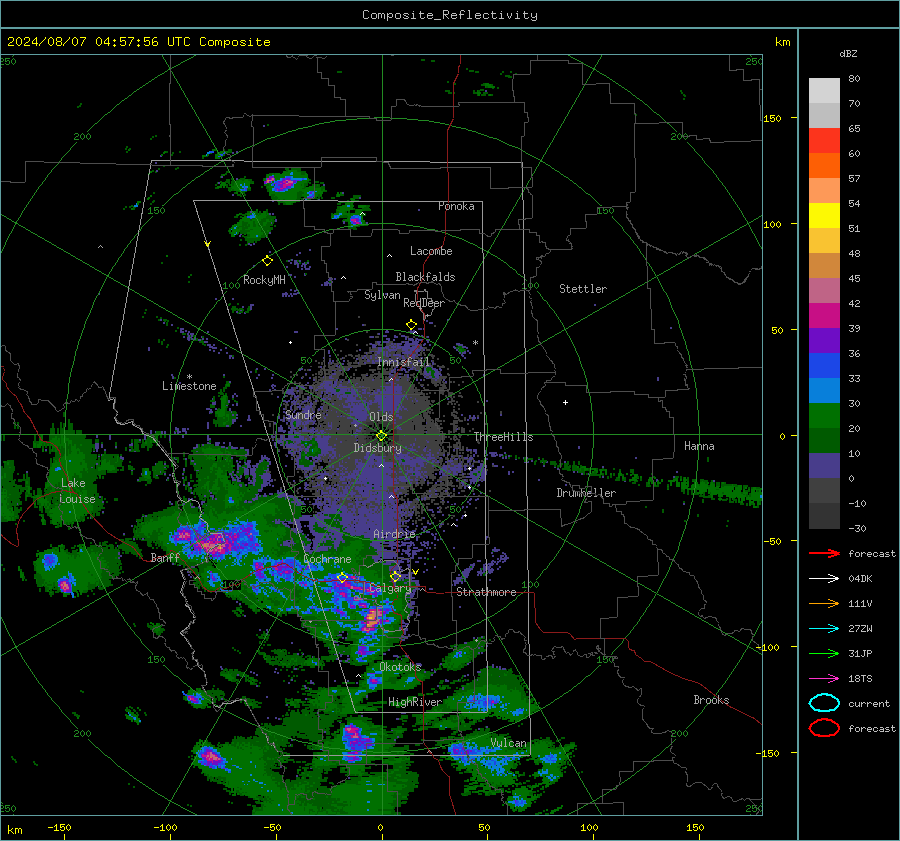This screenshot has width=900, height=841.
Task: Pick the slate-purple 0-10 dBZ swatch
Action: [824, 466]
